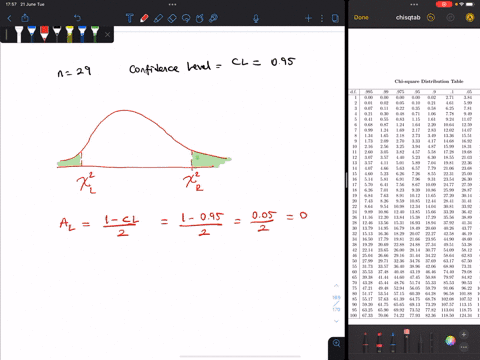The image size is (480, 360).
Task: Tap the Chi-square Distribution Table heading
Action: [x=429, y=81]
